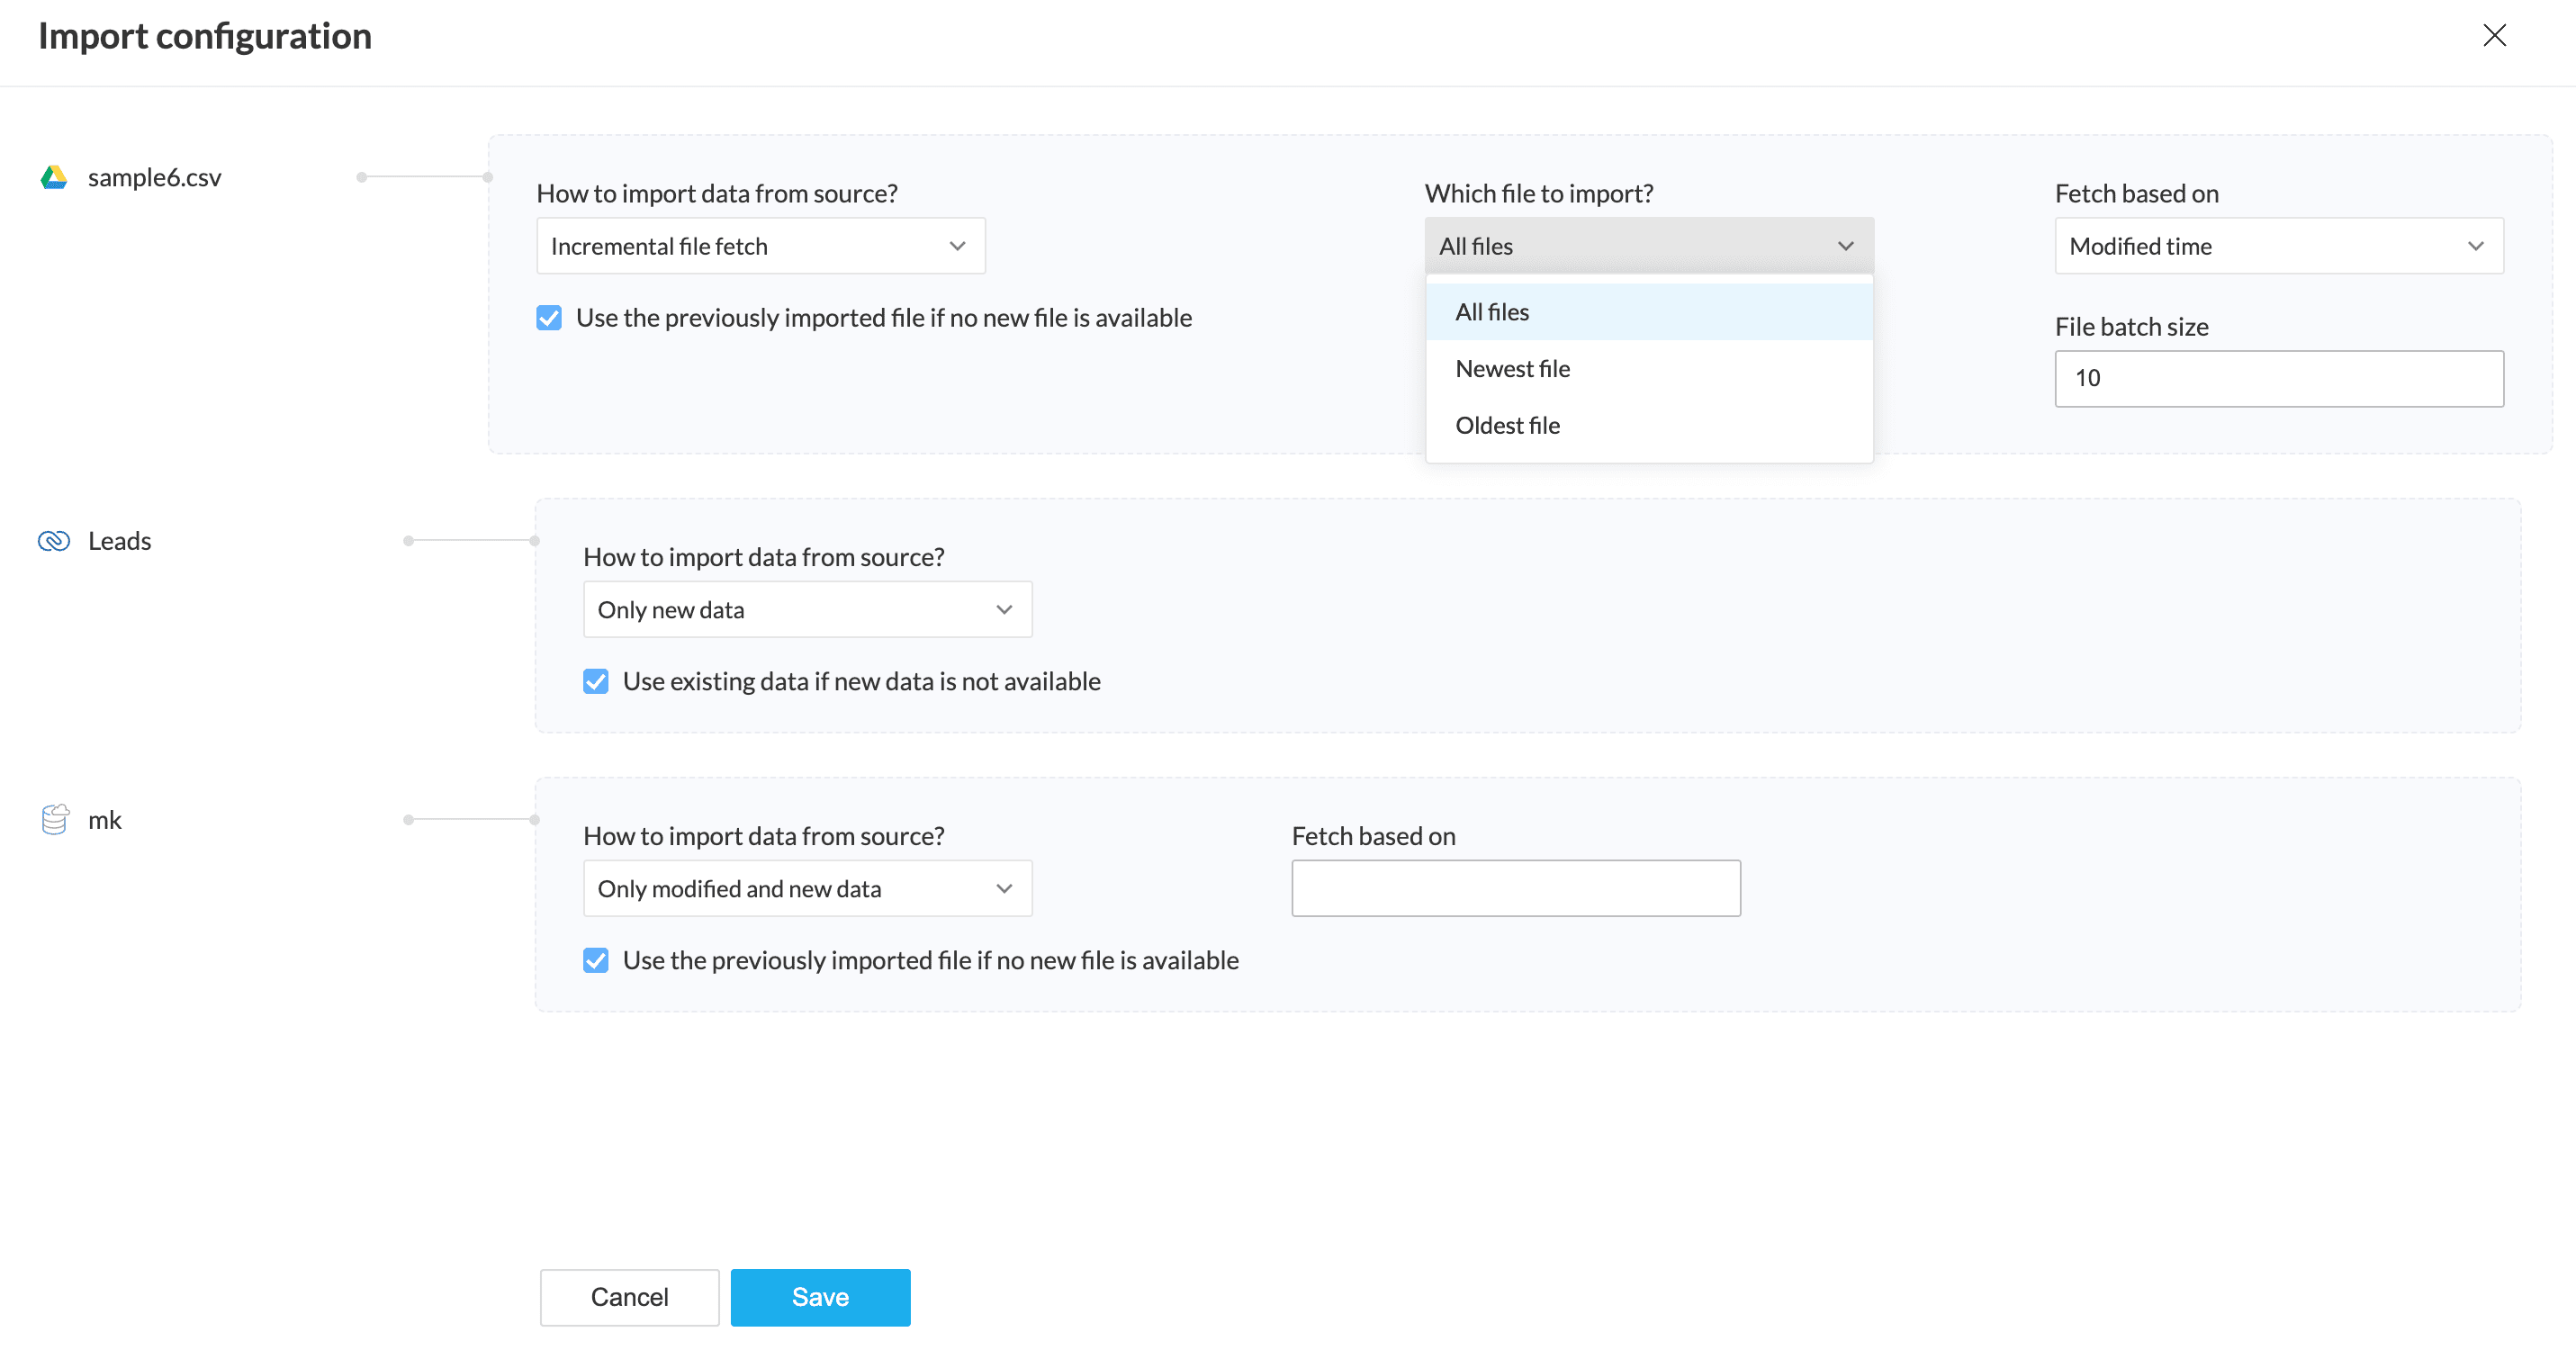2576x1350 pixels.
Task: Choose All files option in list
Action: click(1492, 312)
